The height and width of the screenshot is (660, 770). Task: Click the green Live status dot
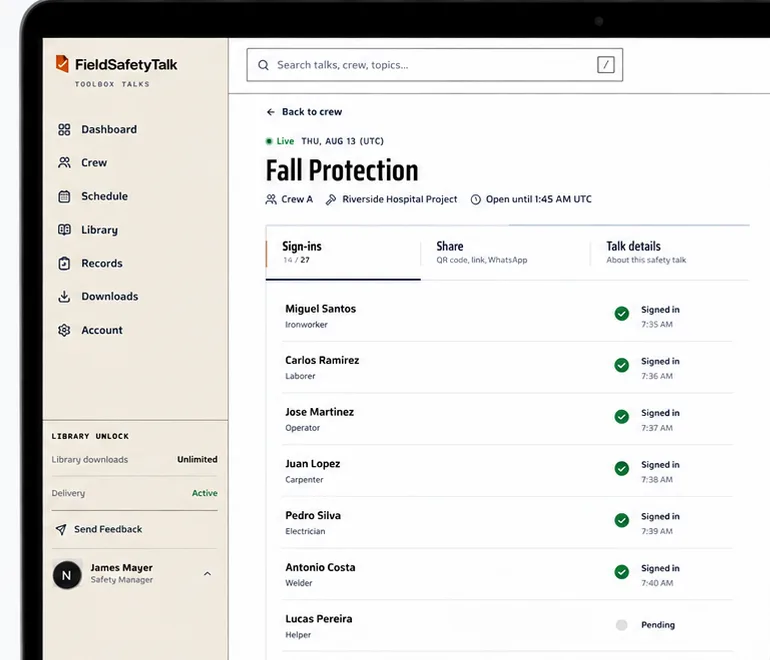pos(269,141)
